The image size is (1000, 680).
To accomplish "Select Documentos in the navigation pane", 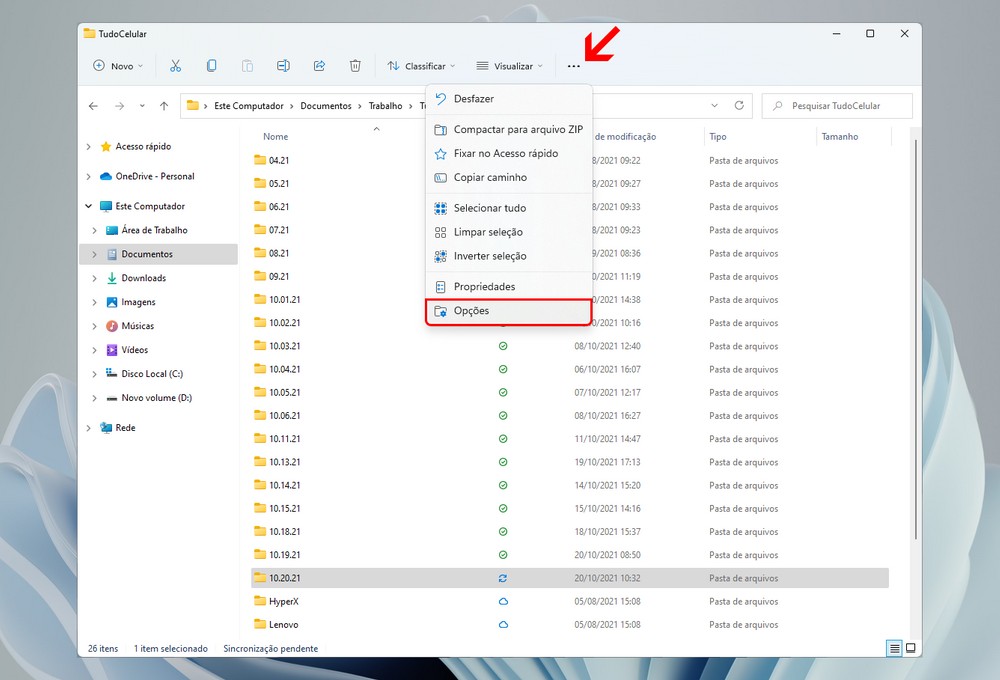I will pos(158,254).
